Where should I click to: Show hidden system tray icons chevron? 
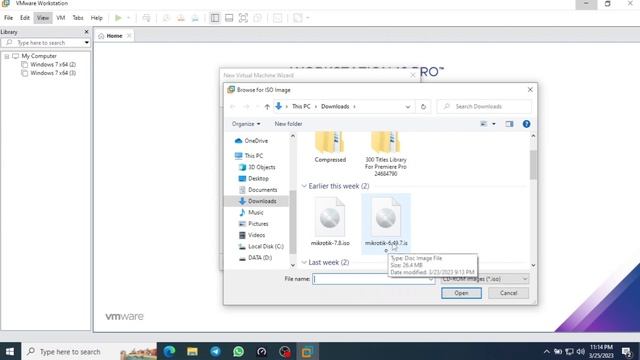547,351
